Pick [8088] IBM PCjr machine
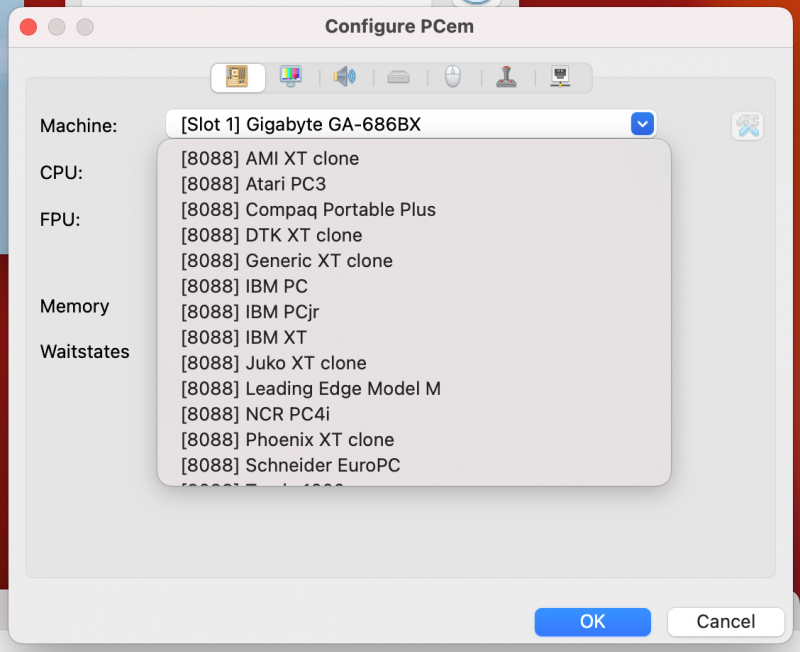This screenshot has width=800, height=652. 414,312
